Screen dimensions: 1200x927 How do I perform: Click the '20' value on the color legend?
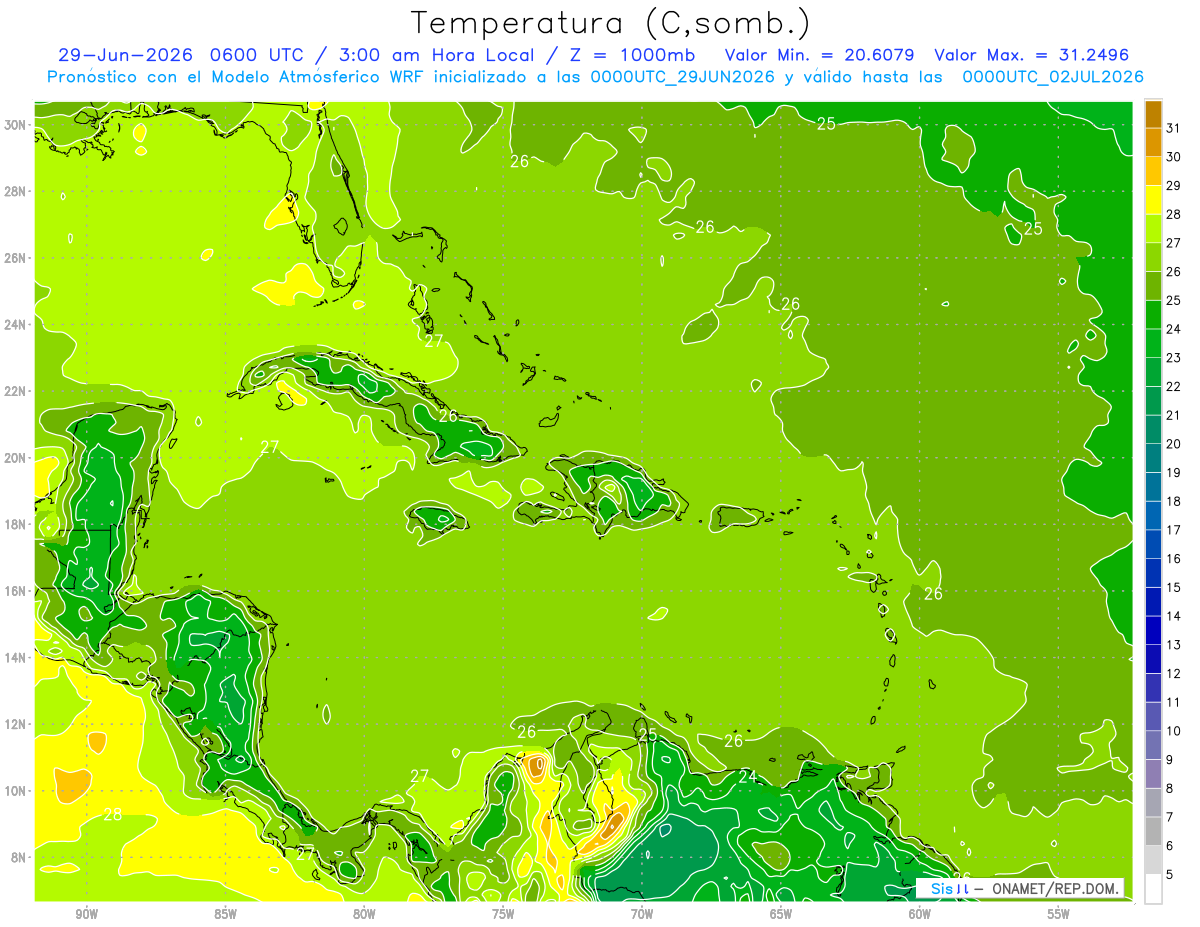tap(1173, 443)
